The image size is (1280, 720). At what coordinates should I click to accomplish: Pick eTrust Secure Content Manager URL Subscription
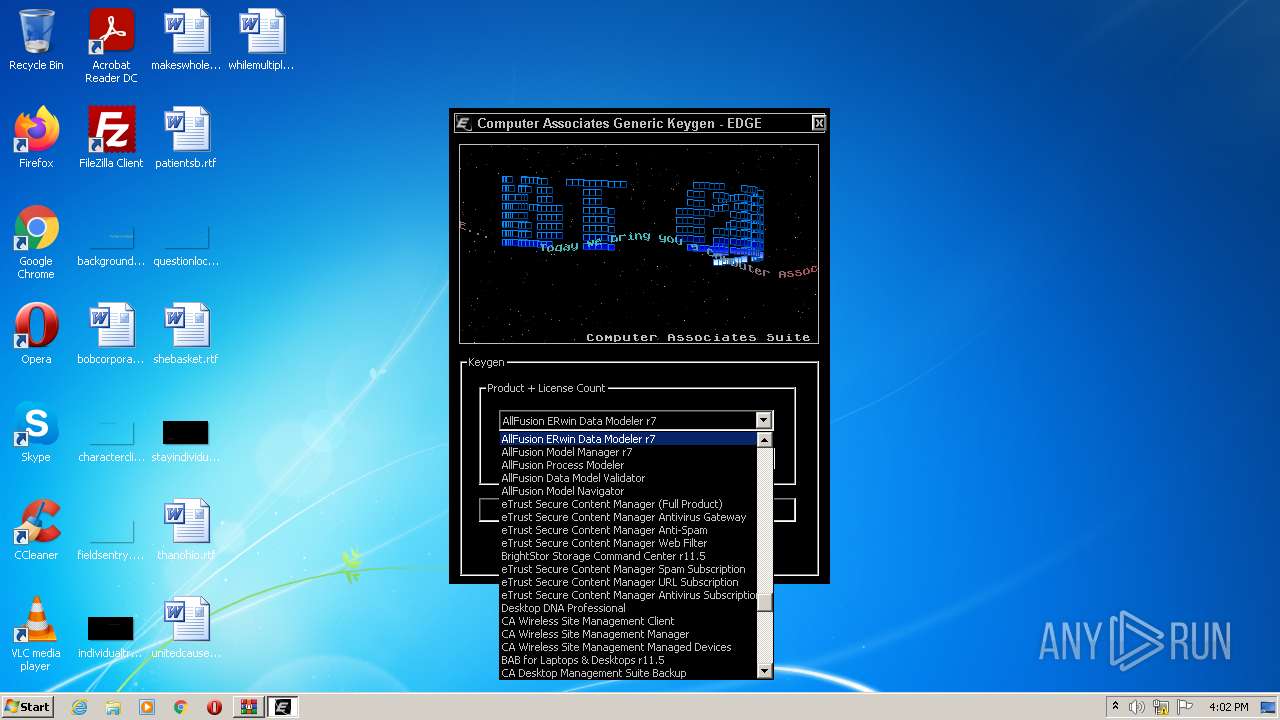pyautogui.click(x=628, y=582)
